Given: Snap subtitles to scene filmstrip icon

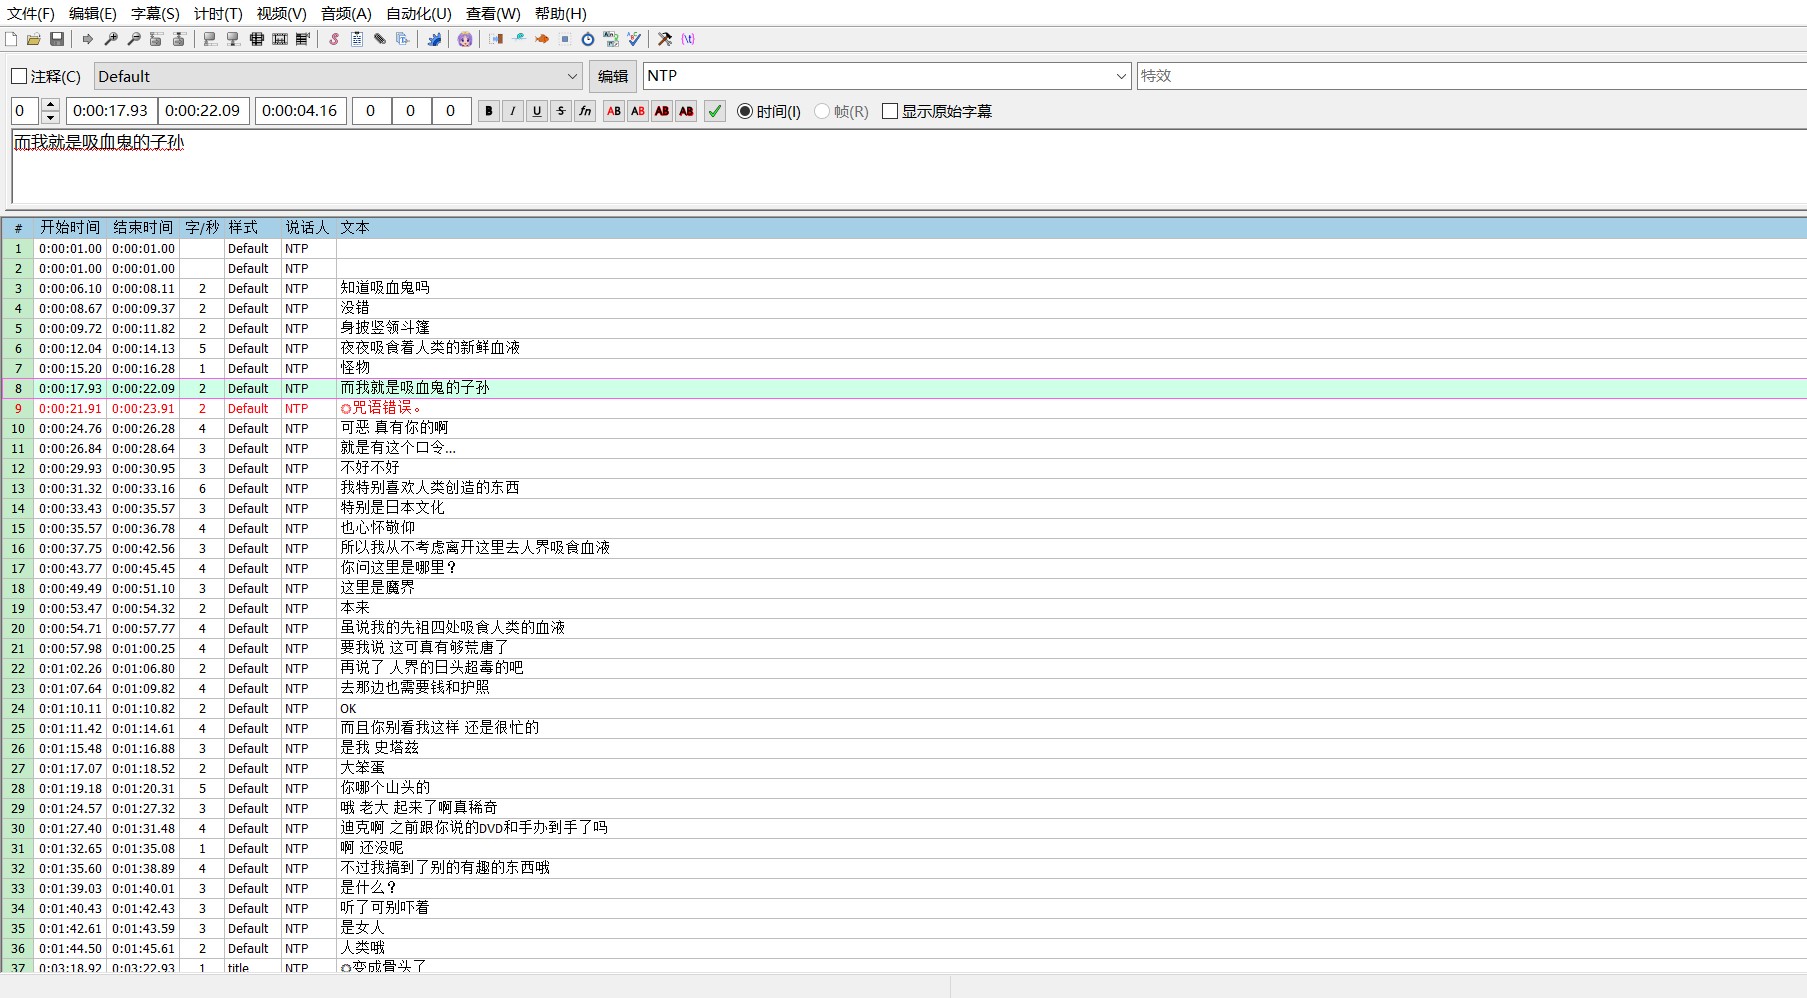Looking at the screenshot, I should coord(280,39).
